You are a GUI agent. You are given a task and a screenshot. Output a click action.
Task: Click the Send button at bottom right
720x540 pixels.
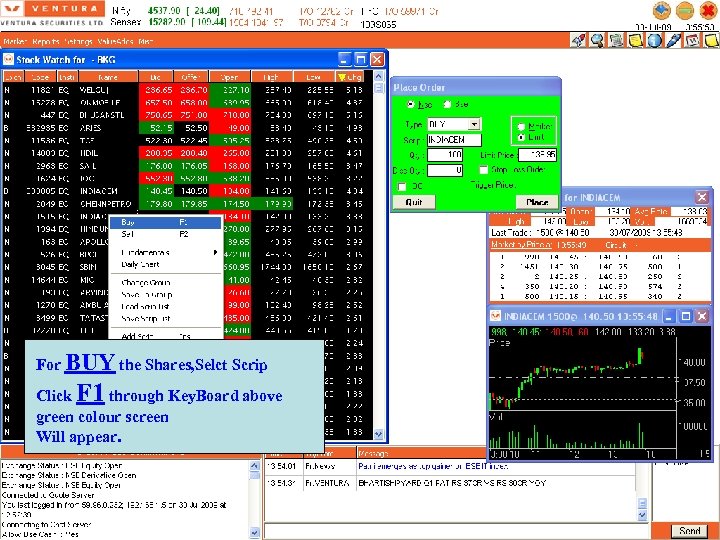pyautogui.click(x=689, y=531)
